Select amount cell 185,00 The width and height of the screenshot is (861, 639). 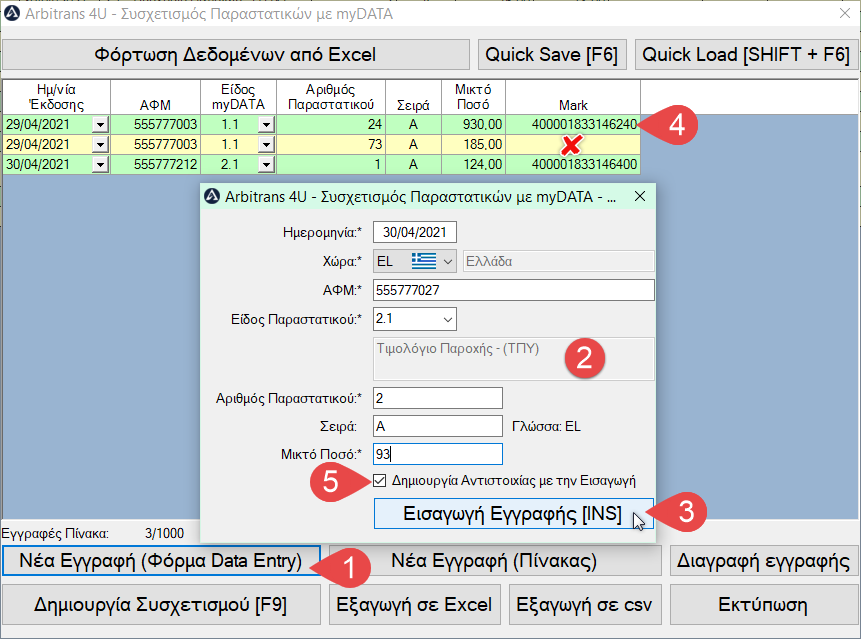point(473,144)
